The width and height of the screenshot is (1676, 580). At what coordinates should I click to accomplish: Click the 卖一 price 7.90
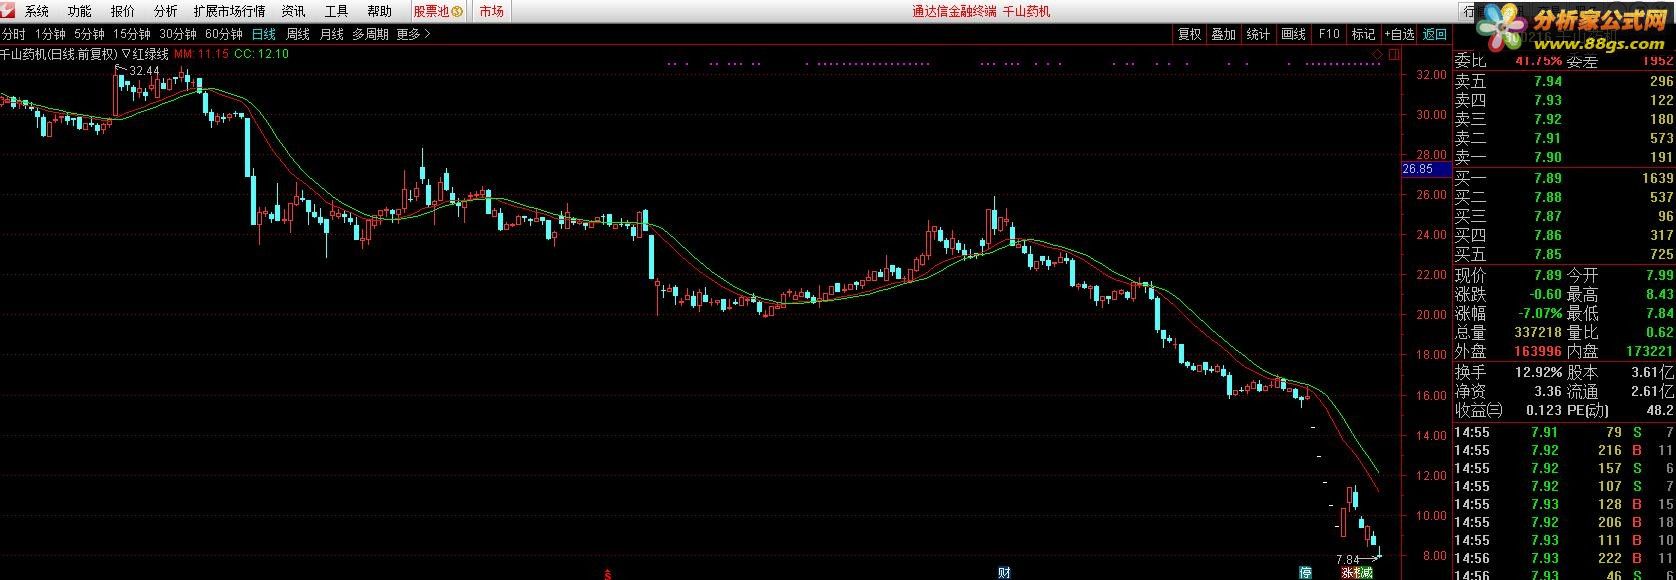1547,158
